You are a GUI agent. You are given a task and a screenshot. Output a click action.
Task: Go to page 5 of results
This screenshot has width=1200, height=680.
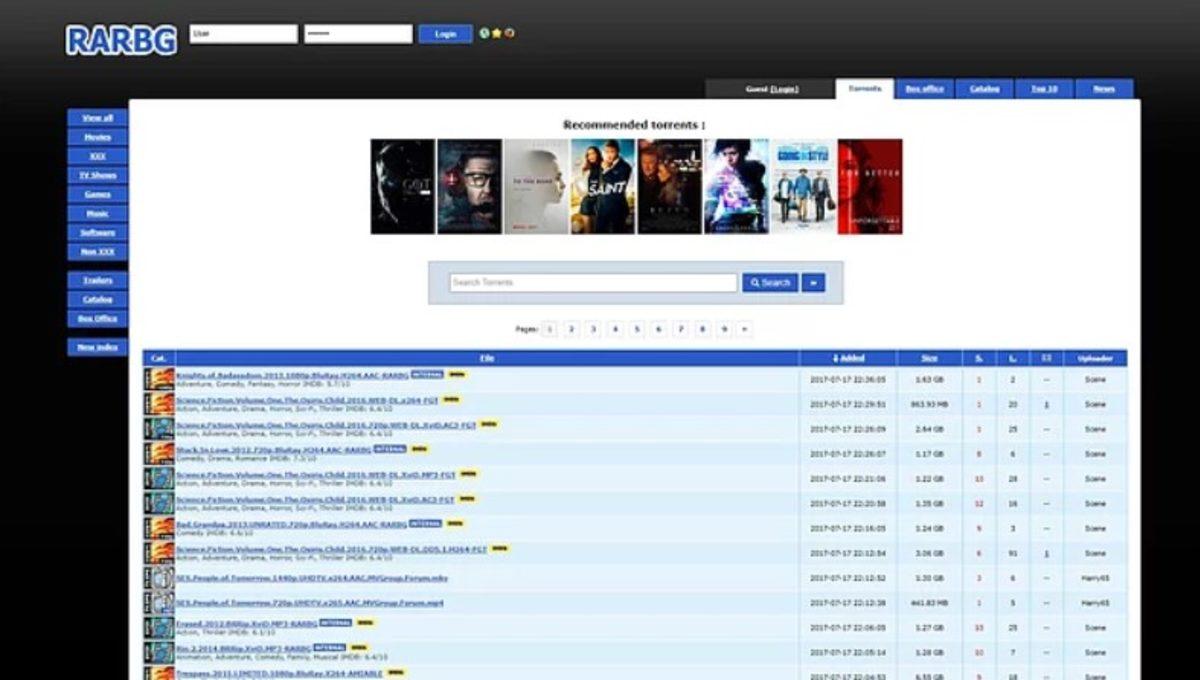pyautogui.click(x=637, y=328)
